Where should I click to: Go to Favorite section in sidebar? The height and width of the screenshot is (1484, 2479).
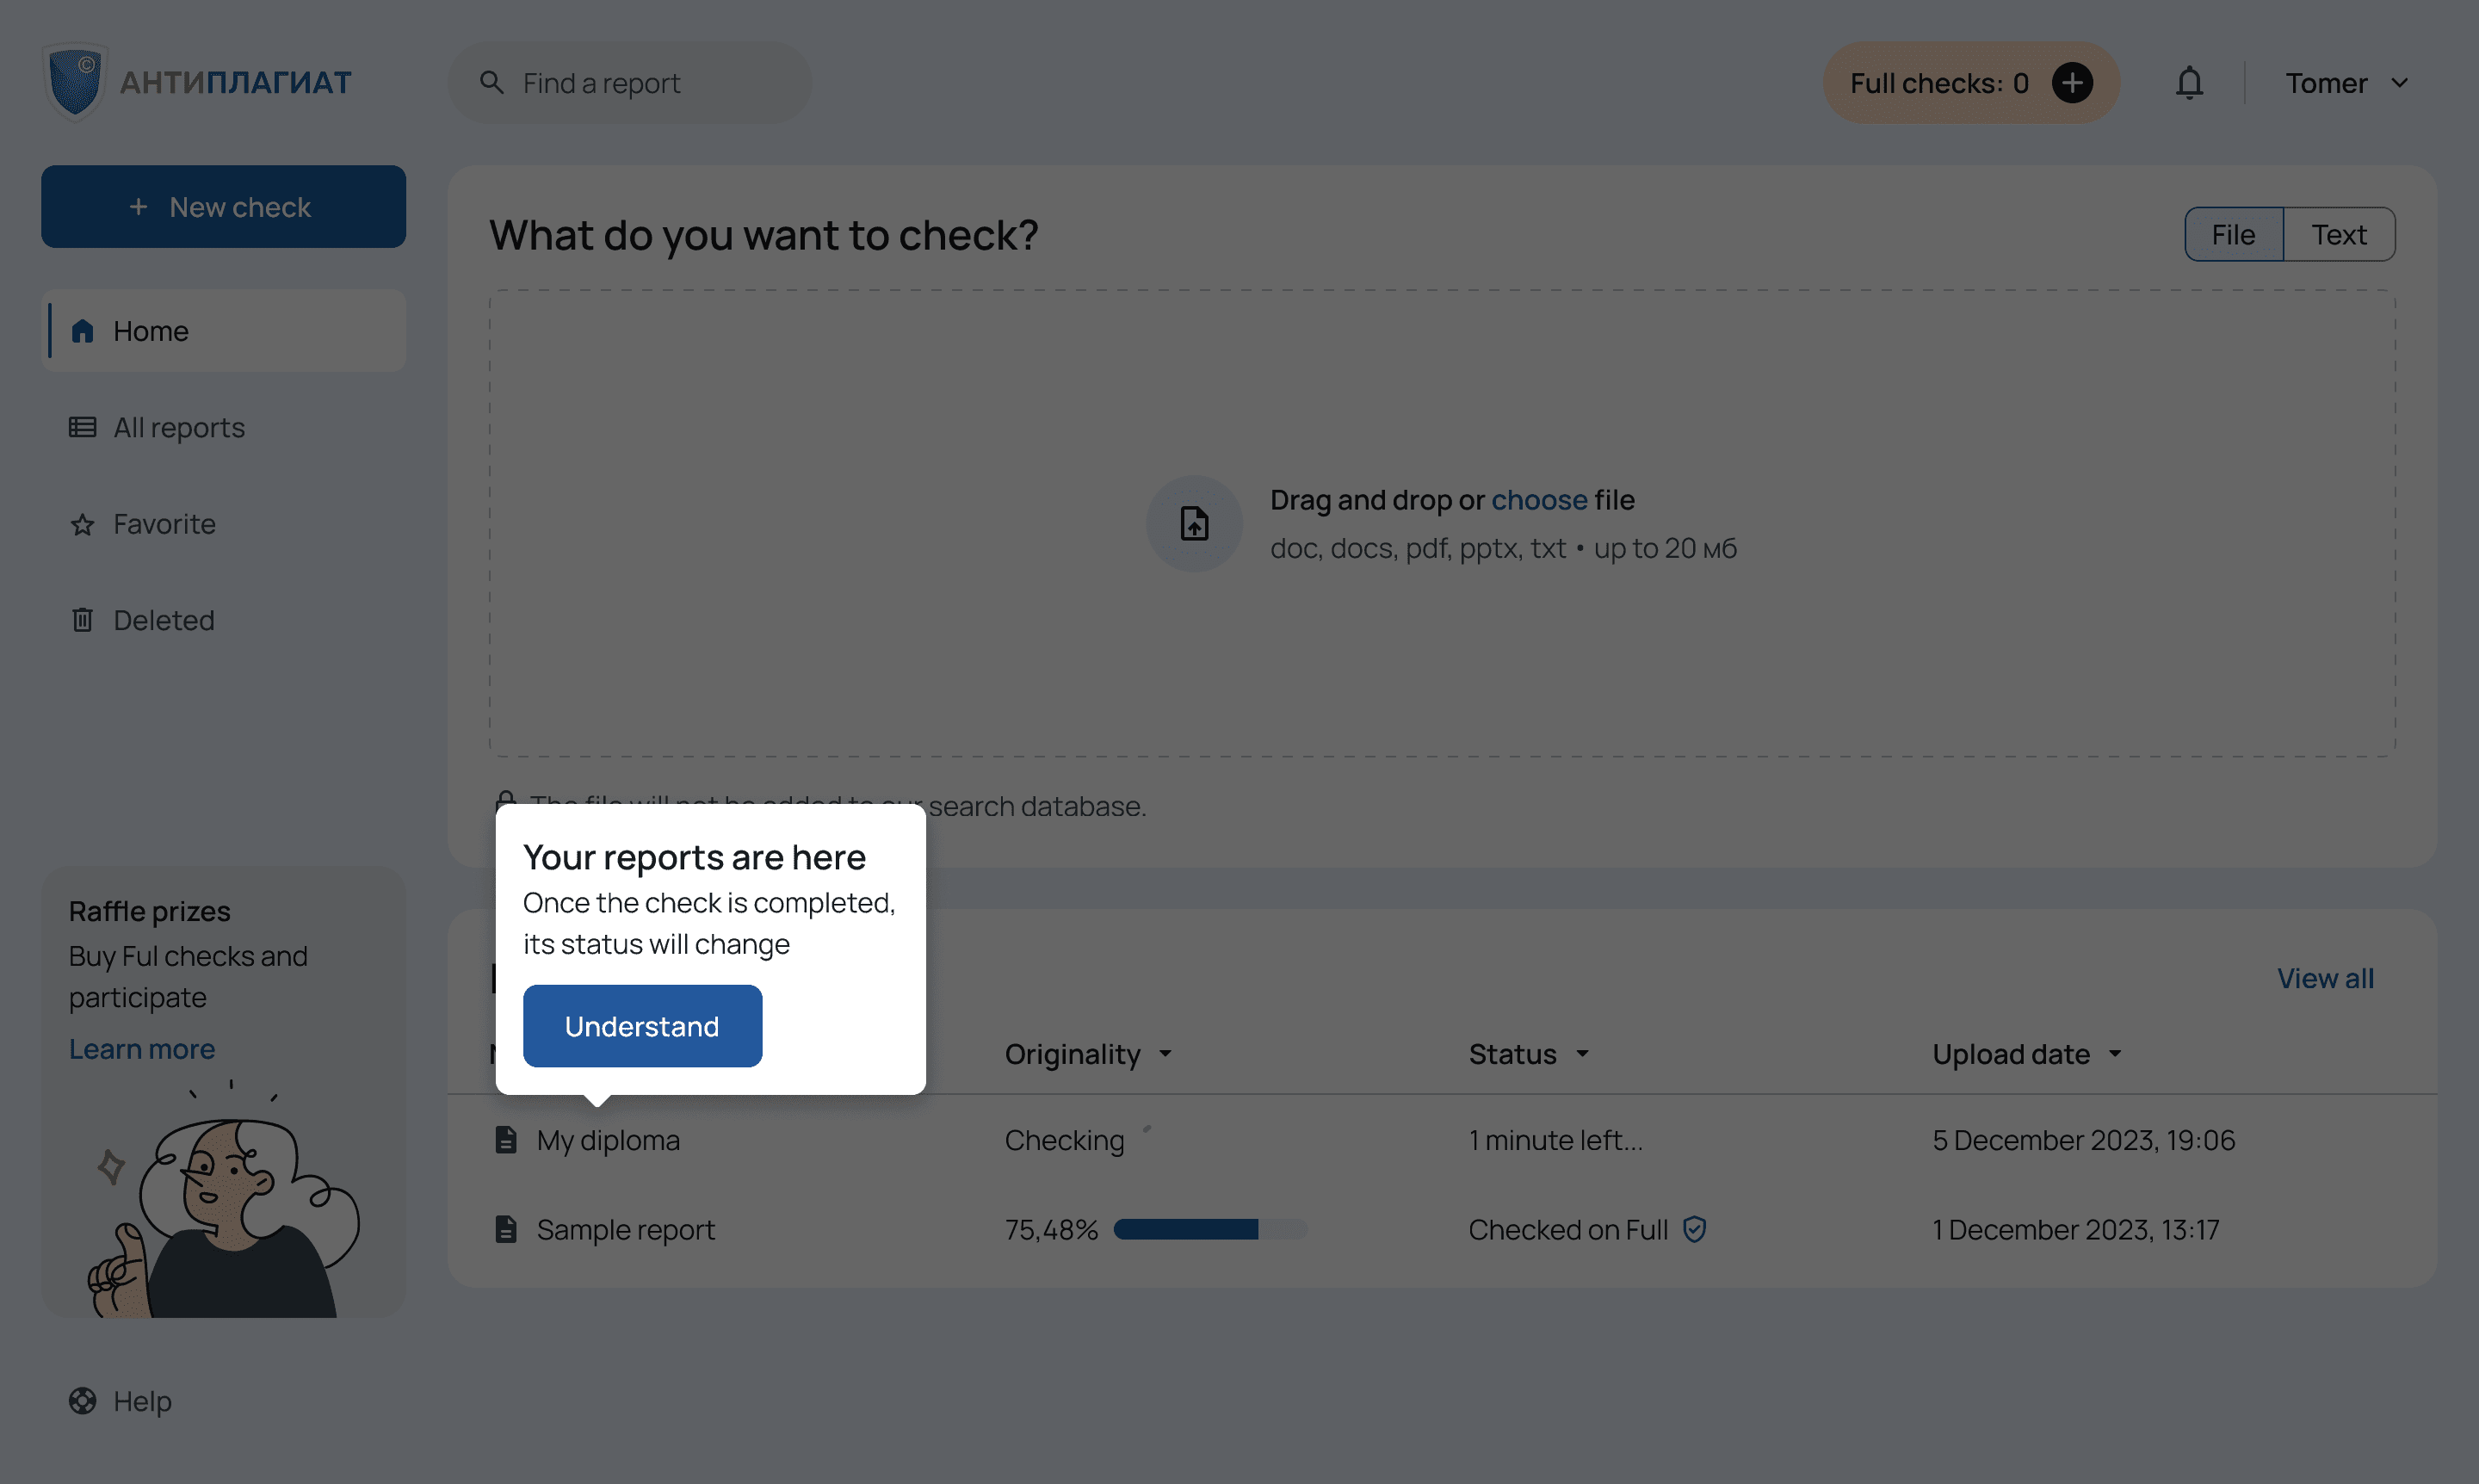[164, 524]
